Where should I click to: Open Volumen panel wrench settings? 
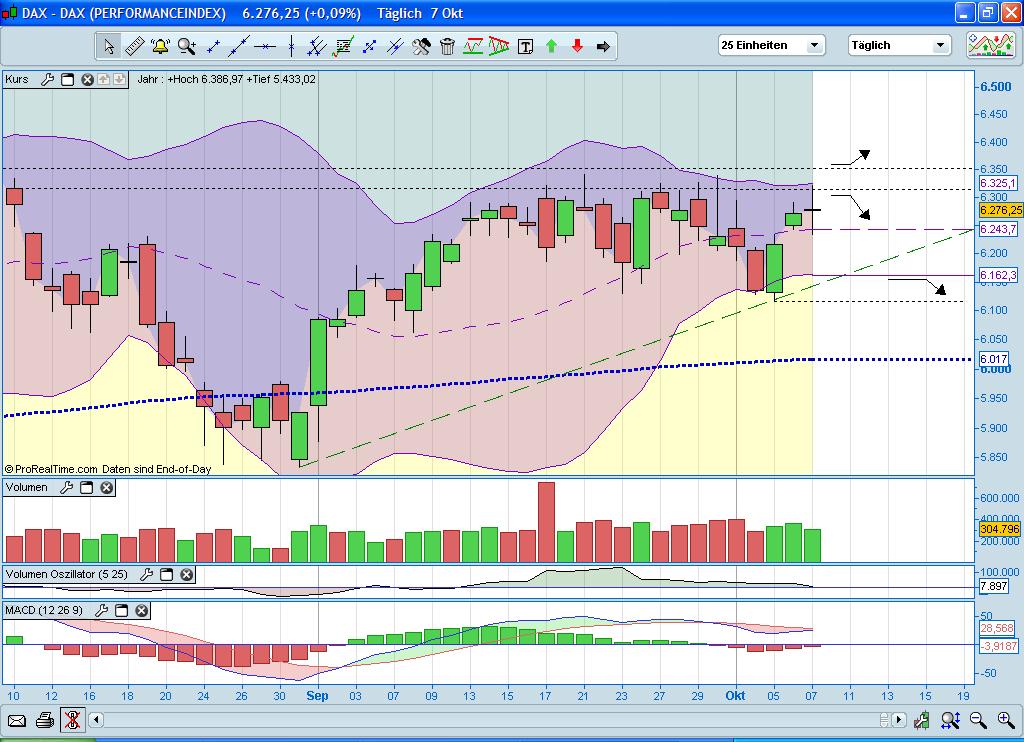coord(66,487)
